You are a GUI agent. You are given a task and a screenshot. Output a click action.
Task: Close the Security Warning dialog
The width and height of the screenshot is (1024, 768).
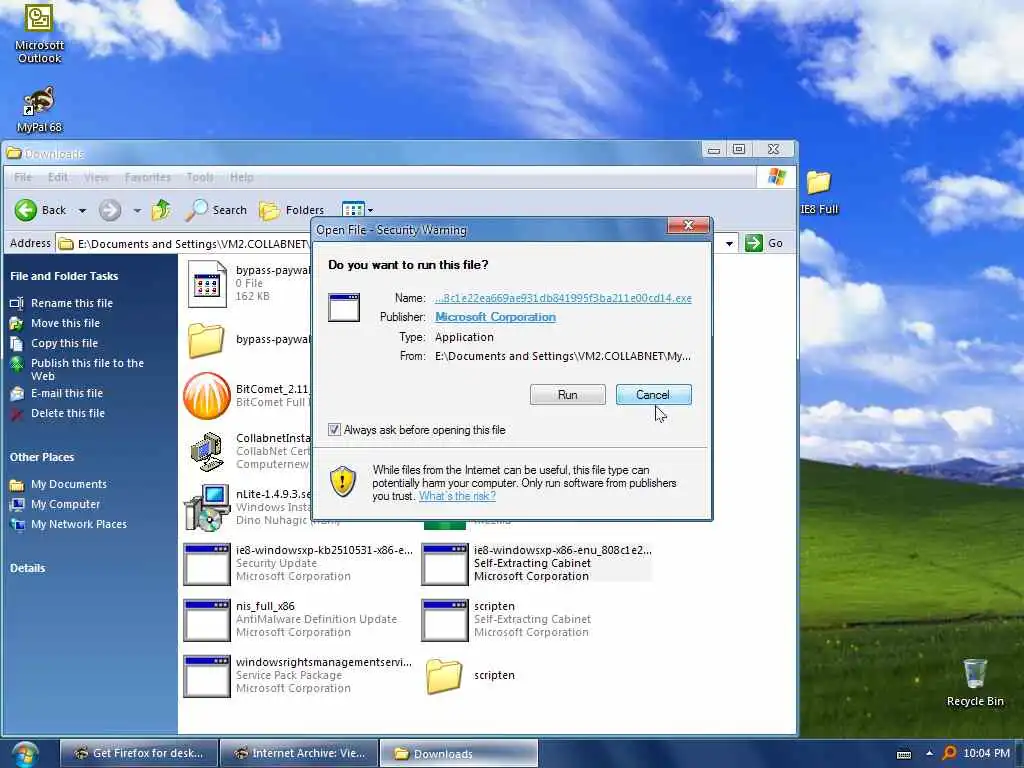point(688,225)
